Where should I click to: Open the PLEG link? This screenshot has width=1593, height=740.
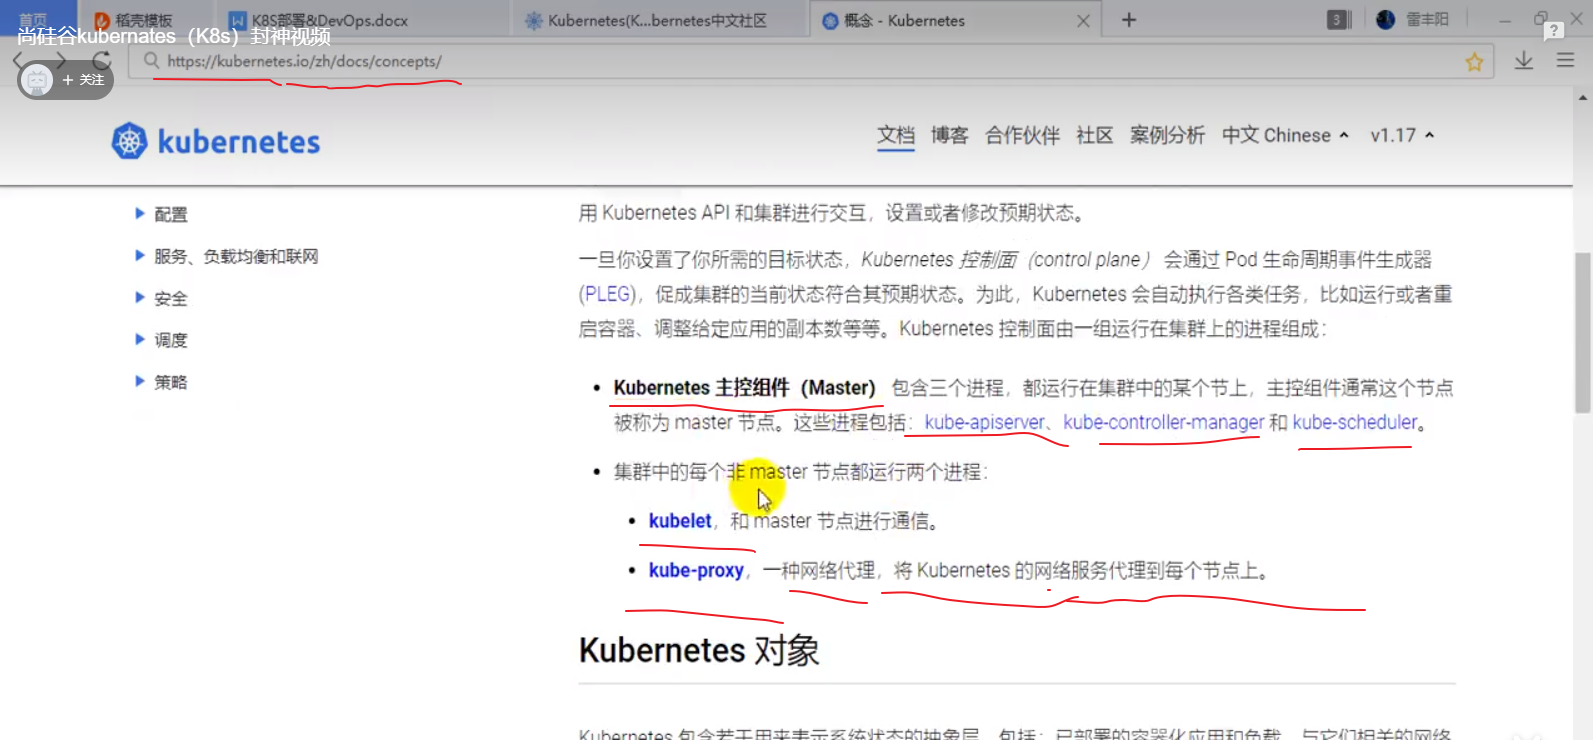point(607,294)
